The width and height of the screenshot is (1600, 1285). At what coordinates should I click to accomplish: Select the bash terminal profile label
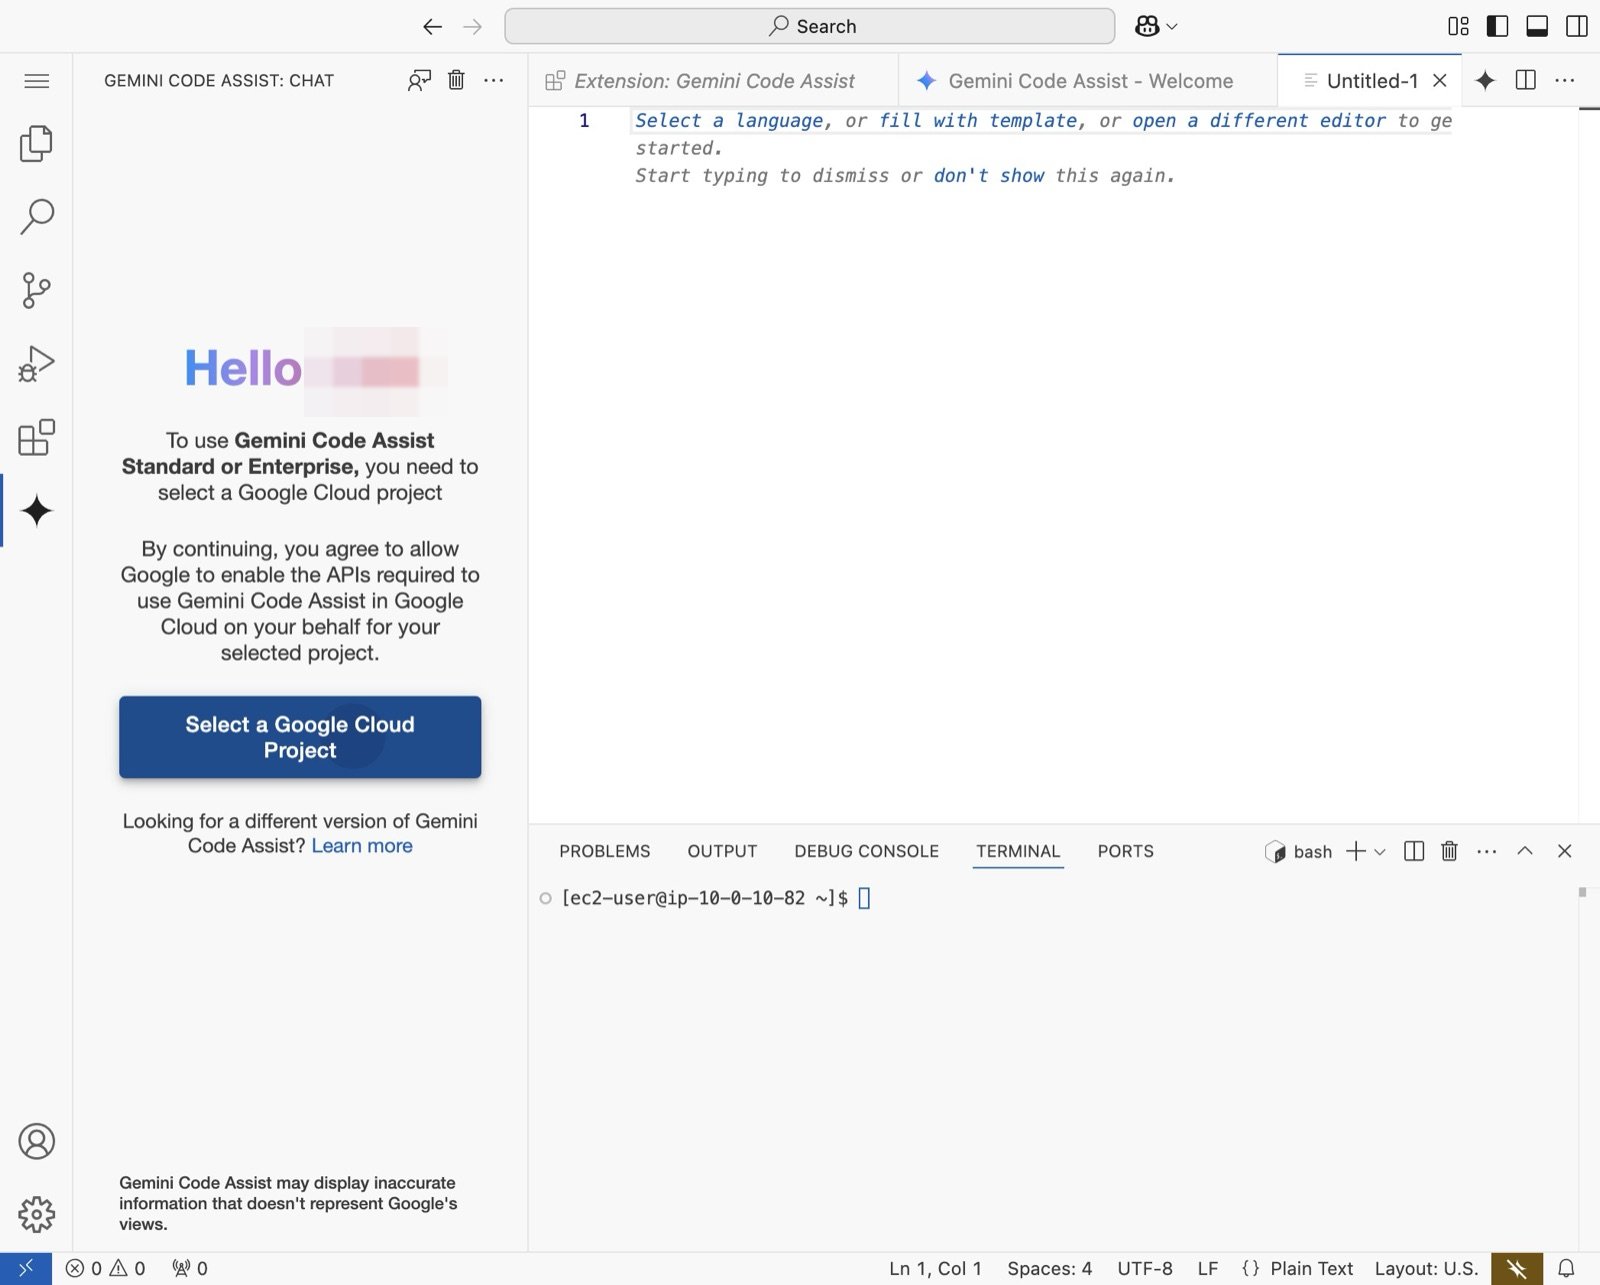click(1299, 851)
